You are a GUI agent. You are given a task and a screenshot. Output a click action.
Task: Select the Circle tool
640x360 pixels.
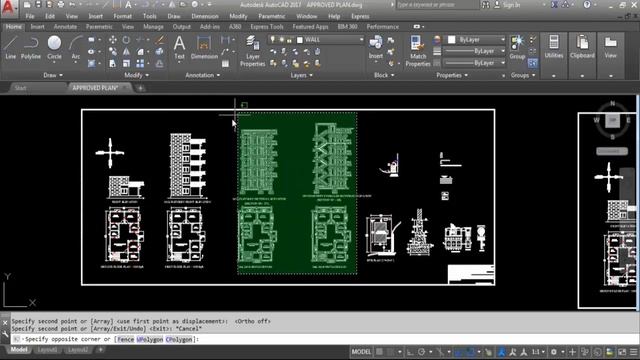point(54,47)
